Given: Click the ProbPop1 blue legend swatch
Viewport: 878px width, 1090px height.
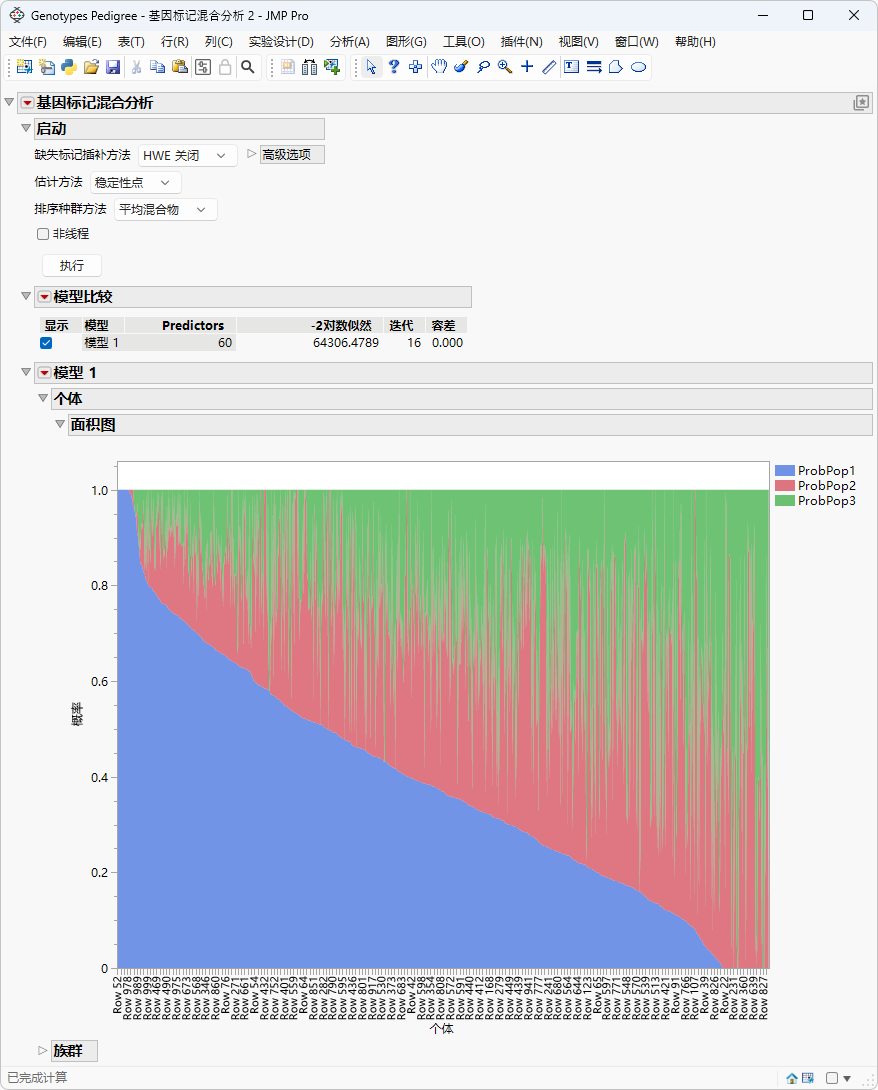Looking at the screenshot, I should 785,471.
